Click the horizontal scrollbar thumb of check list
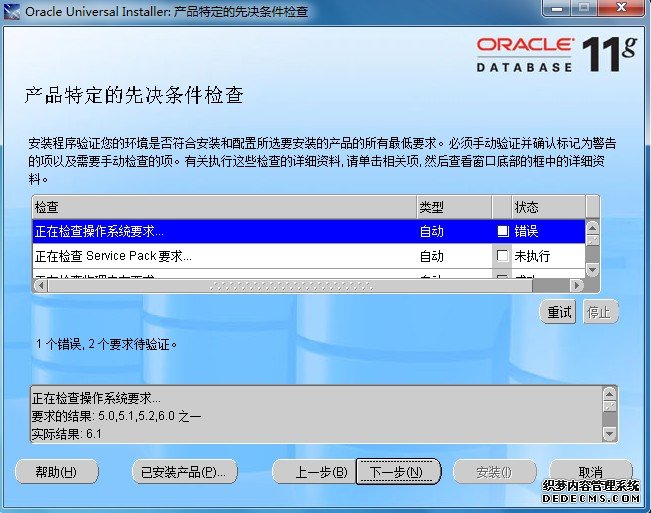Image resolution: width=651 pixels, height=513 pixels. point(290,286)
